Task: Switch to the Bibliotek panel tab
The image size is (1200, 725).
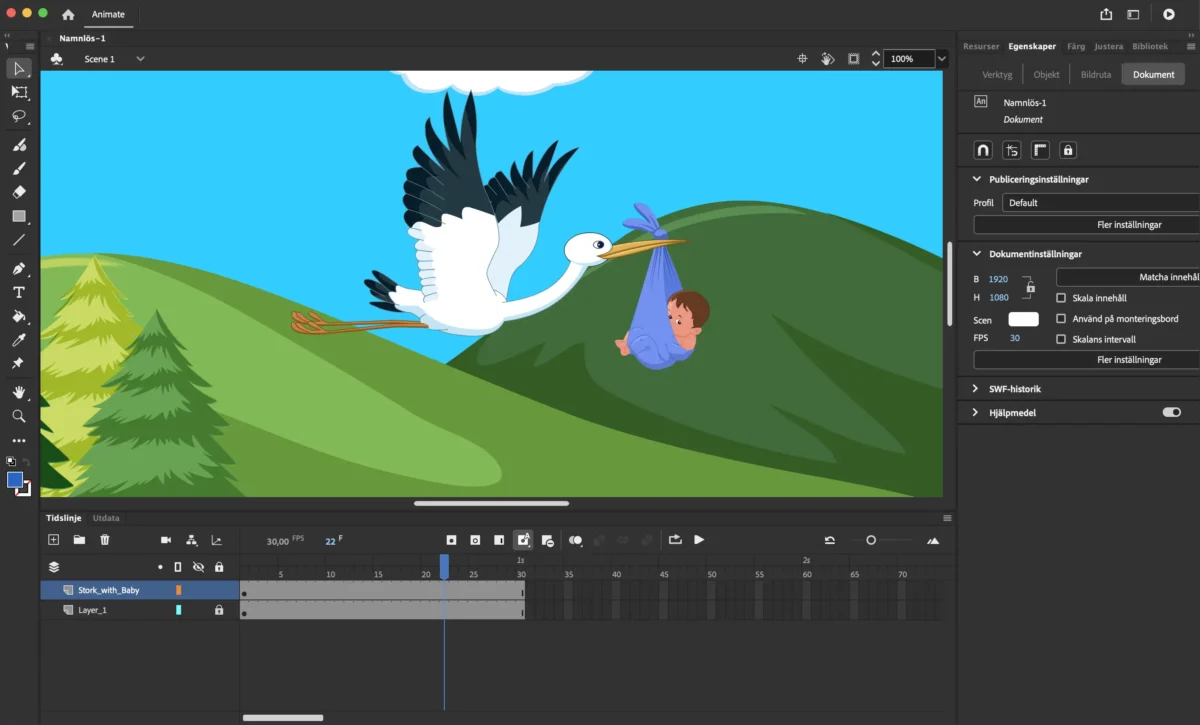Action: point(1150,46)
